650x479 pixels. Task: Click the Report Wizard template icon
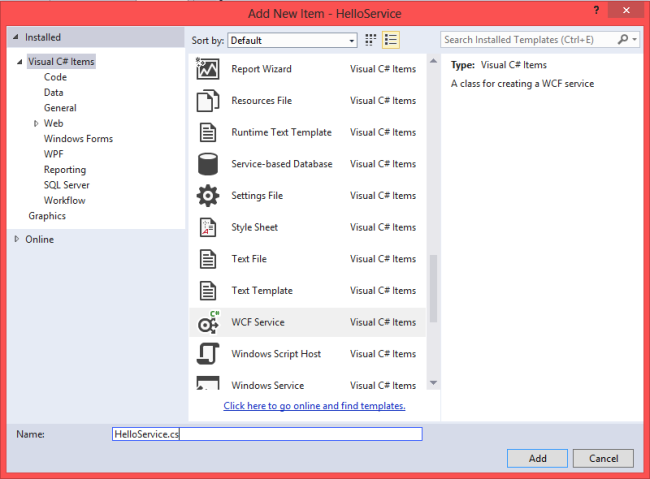click(207, 68)
